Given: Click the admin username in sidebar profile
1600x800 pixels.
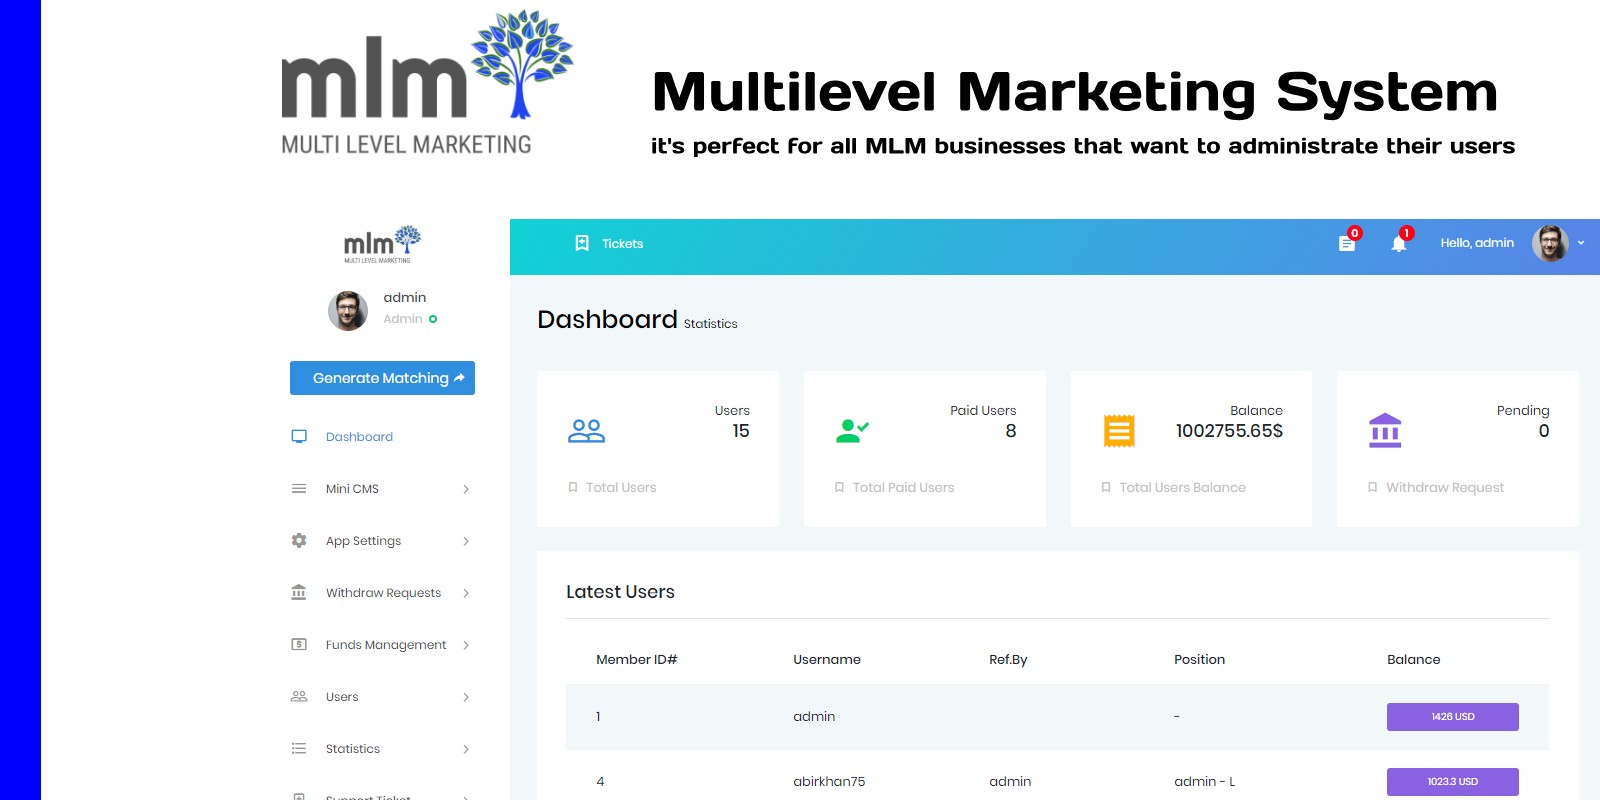Looking at the screenshot, I should click(405, 298).
